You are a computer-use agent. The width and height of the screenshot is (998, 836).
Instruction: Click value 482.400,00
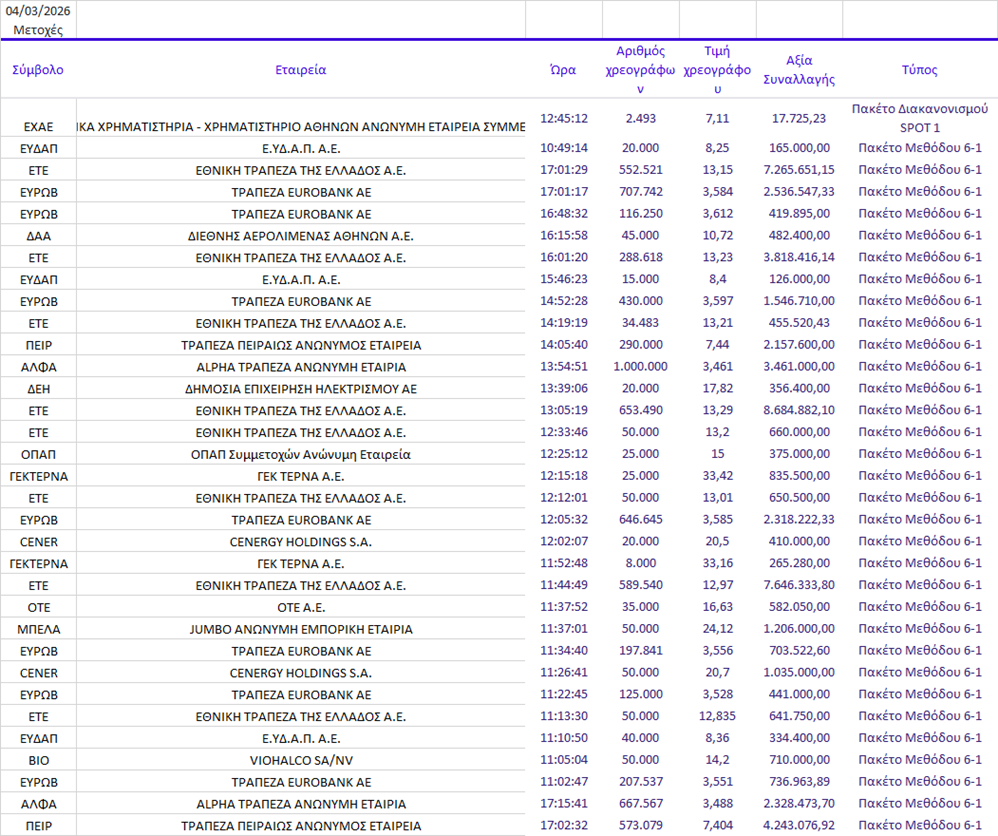pyautogui.click(x=799, y=236)
